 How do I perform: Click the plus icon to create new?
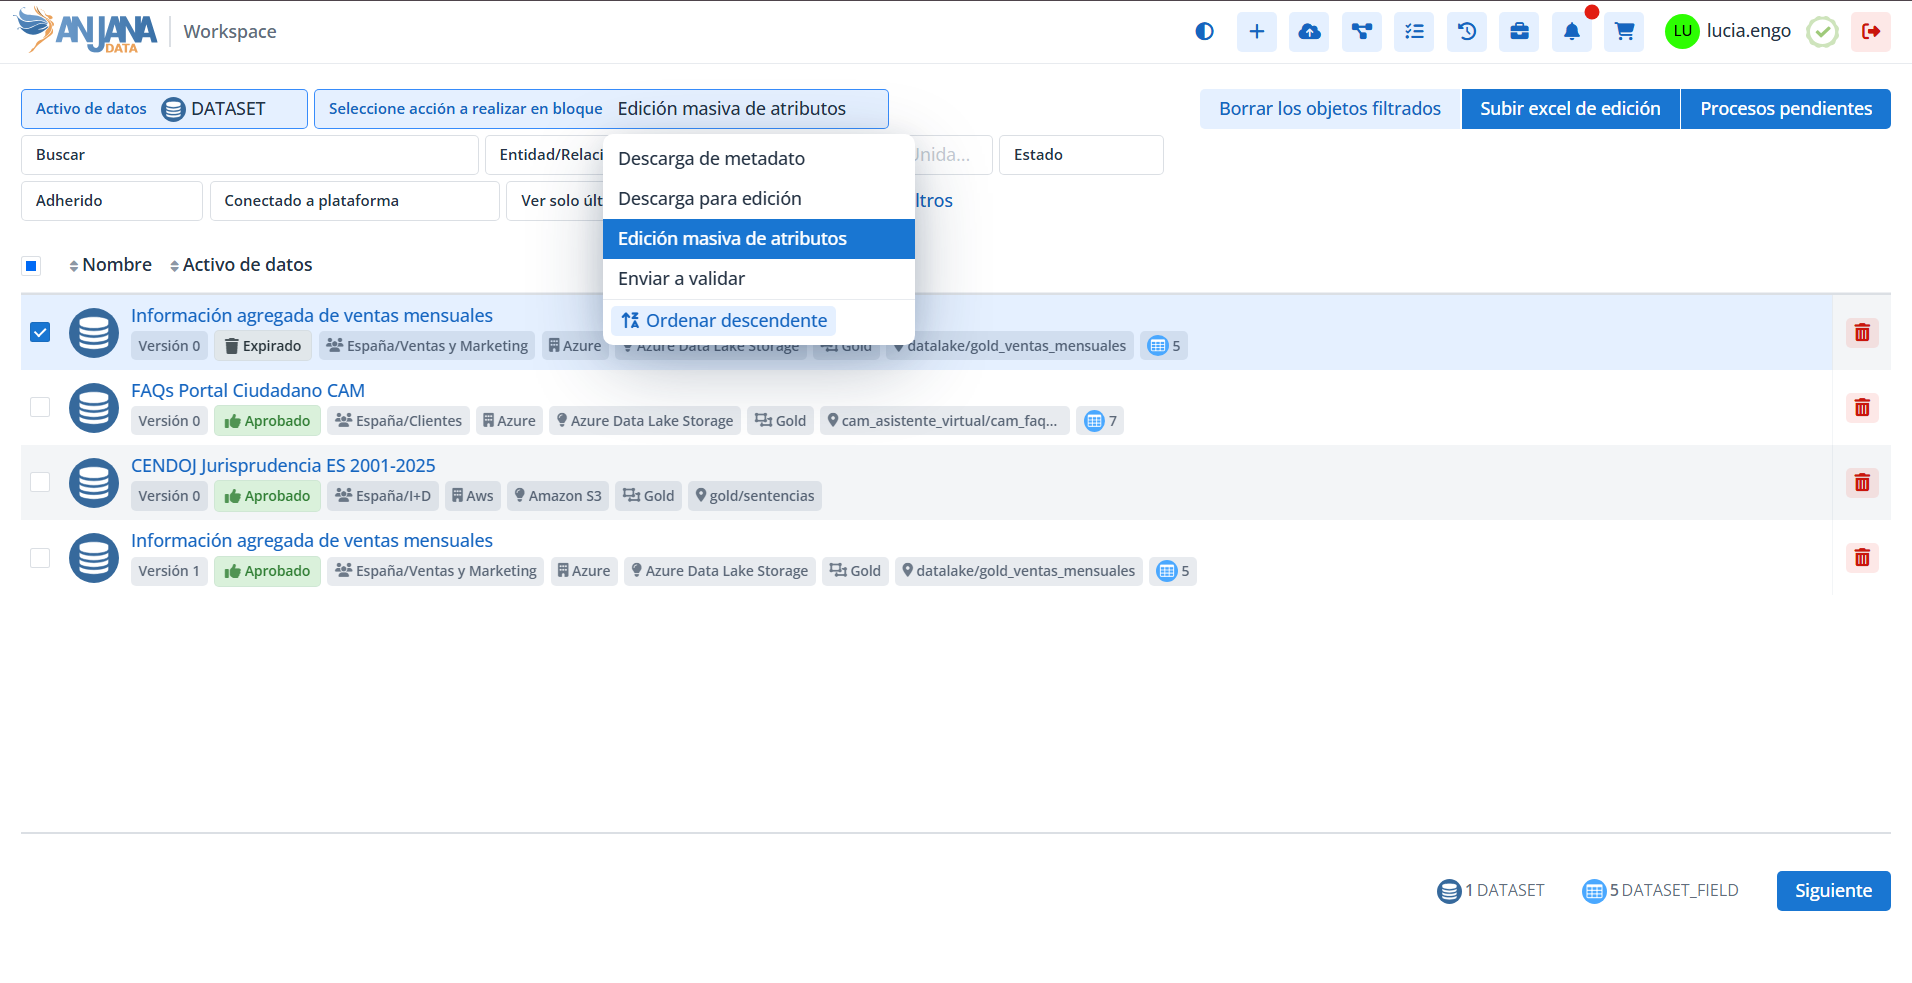point(1257,32)
